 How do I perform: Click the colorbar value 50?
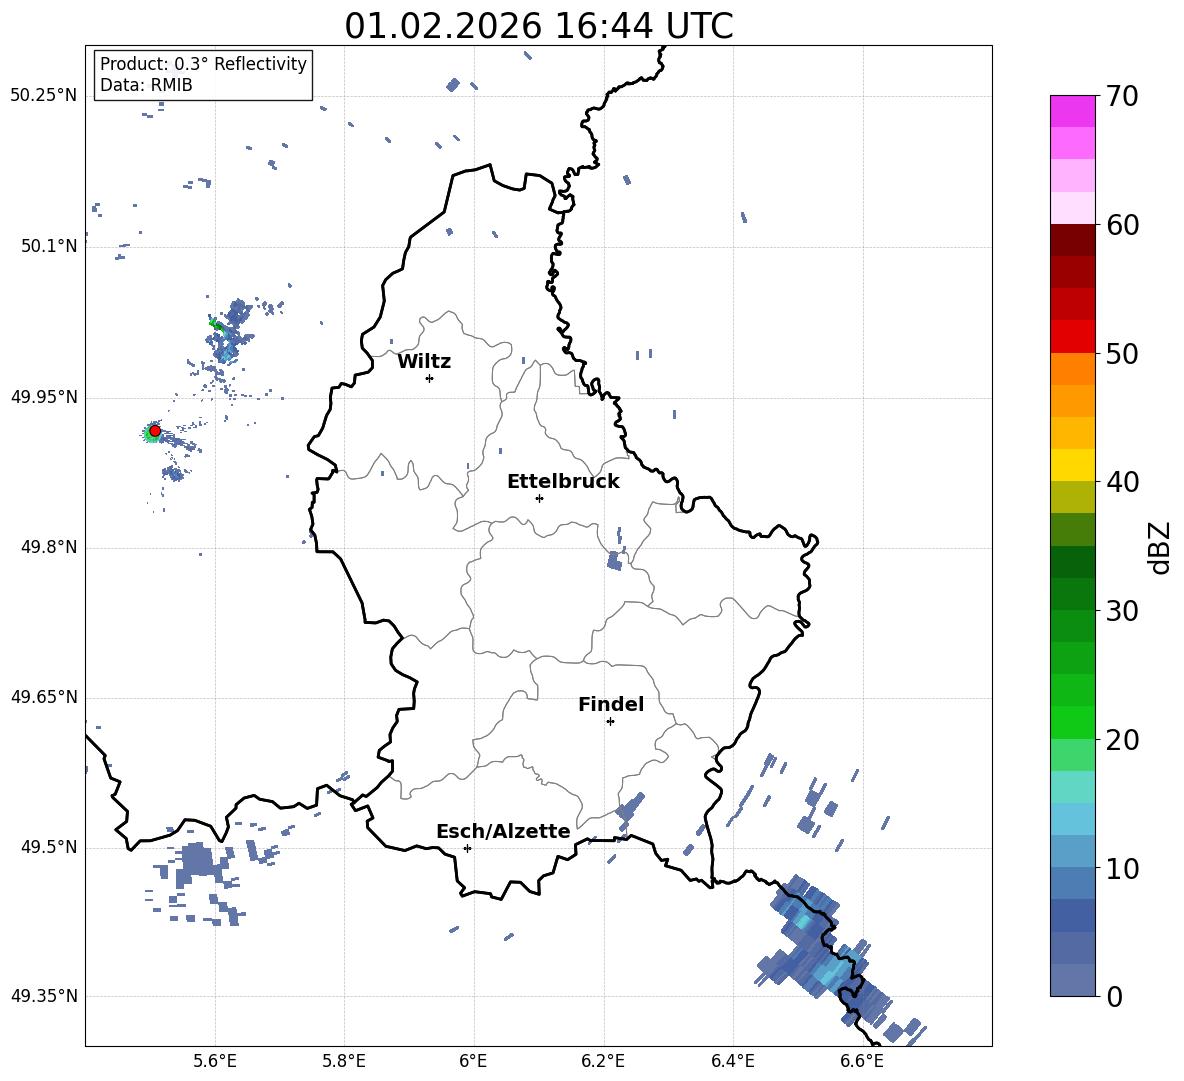point(1122,354)
